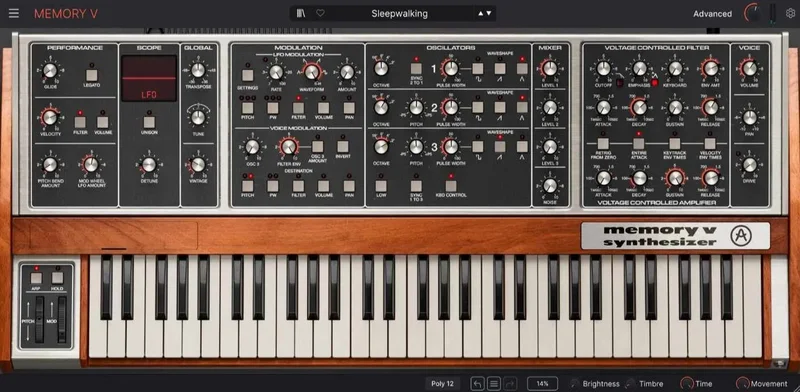
Task: Enable oscillator 2 square waveshape
Action: click(x=478, y=107)
